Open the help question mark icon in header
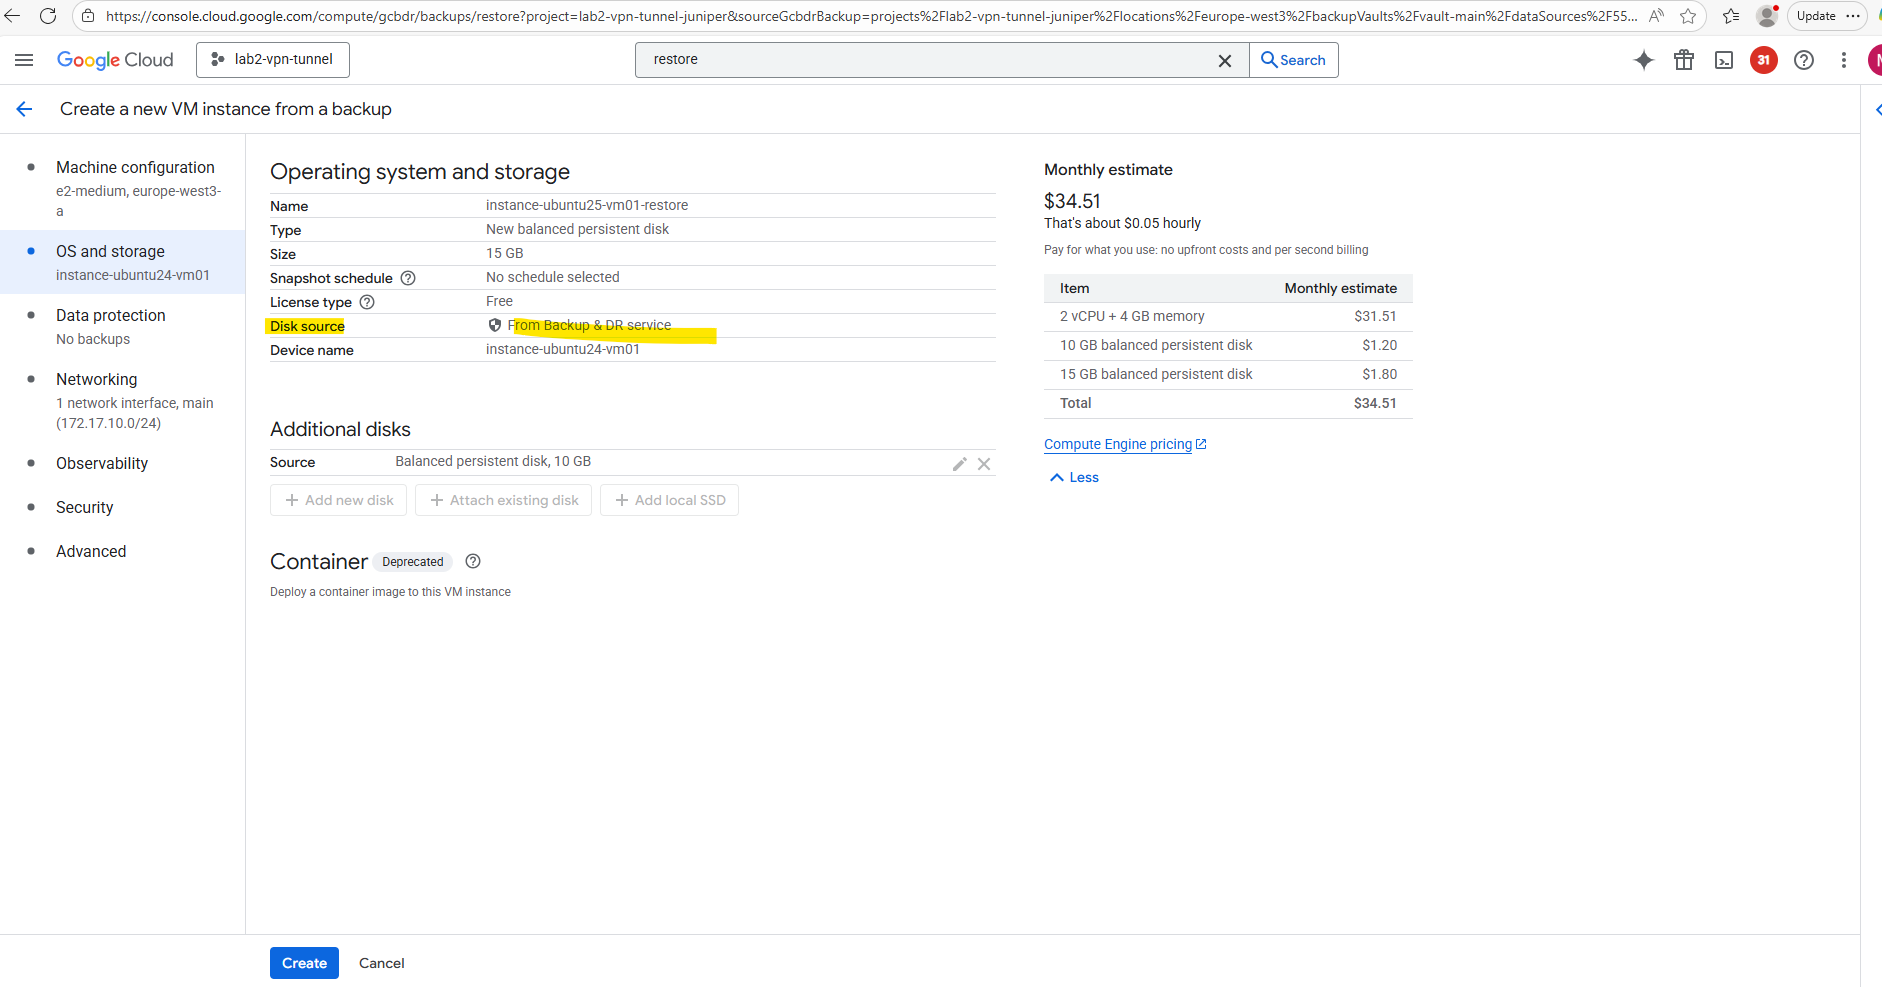 [1804, 60]
